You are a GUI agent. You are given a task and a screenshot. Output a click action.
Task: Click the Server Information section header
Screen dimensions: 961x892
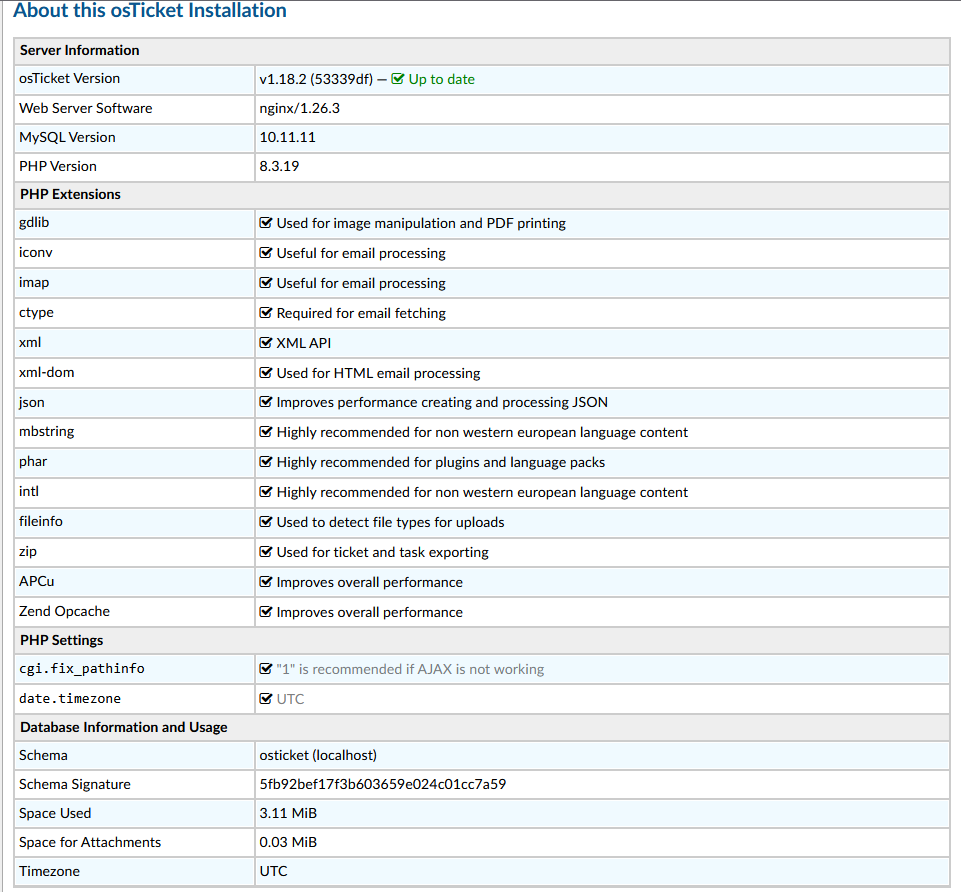[80, 50]
